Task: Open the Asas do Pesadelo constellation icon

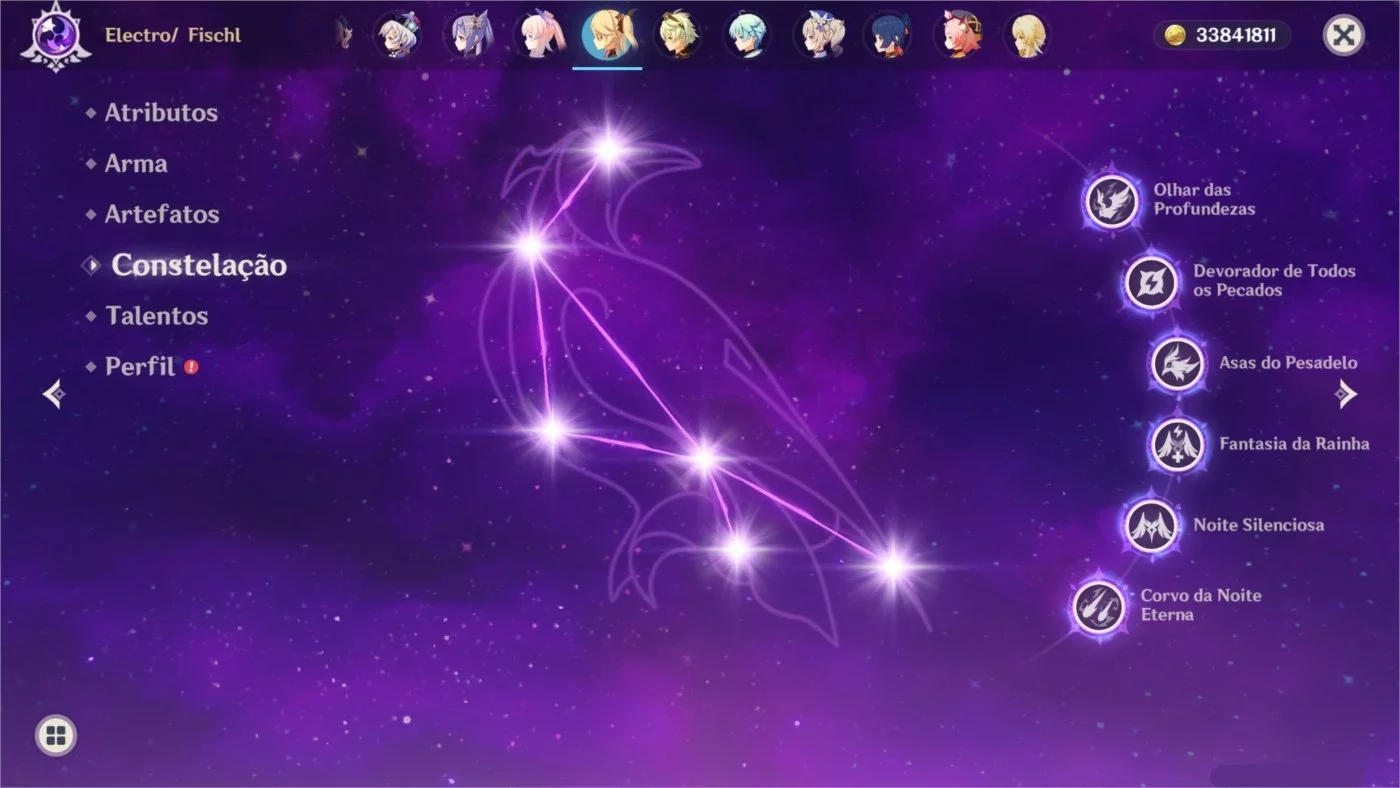Action: point(1177,363)
